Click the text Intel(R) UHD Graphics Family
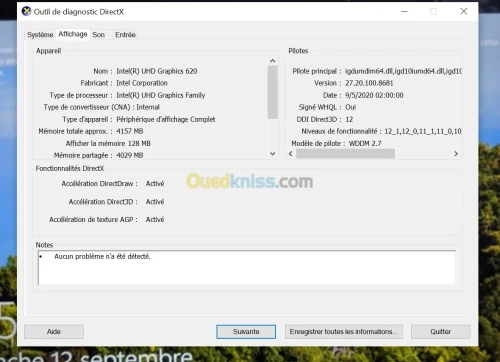500x362 pixels. coord(160,95)
